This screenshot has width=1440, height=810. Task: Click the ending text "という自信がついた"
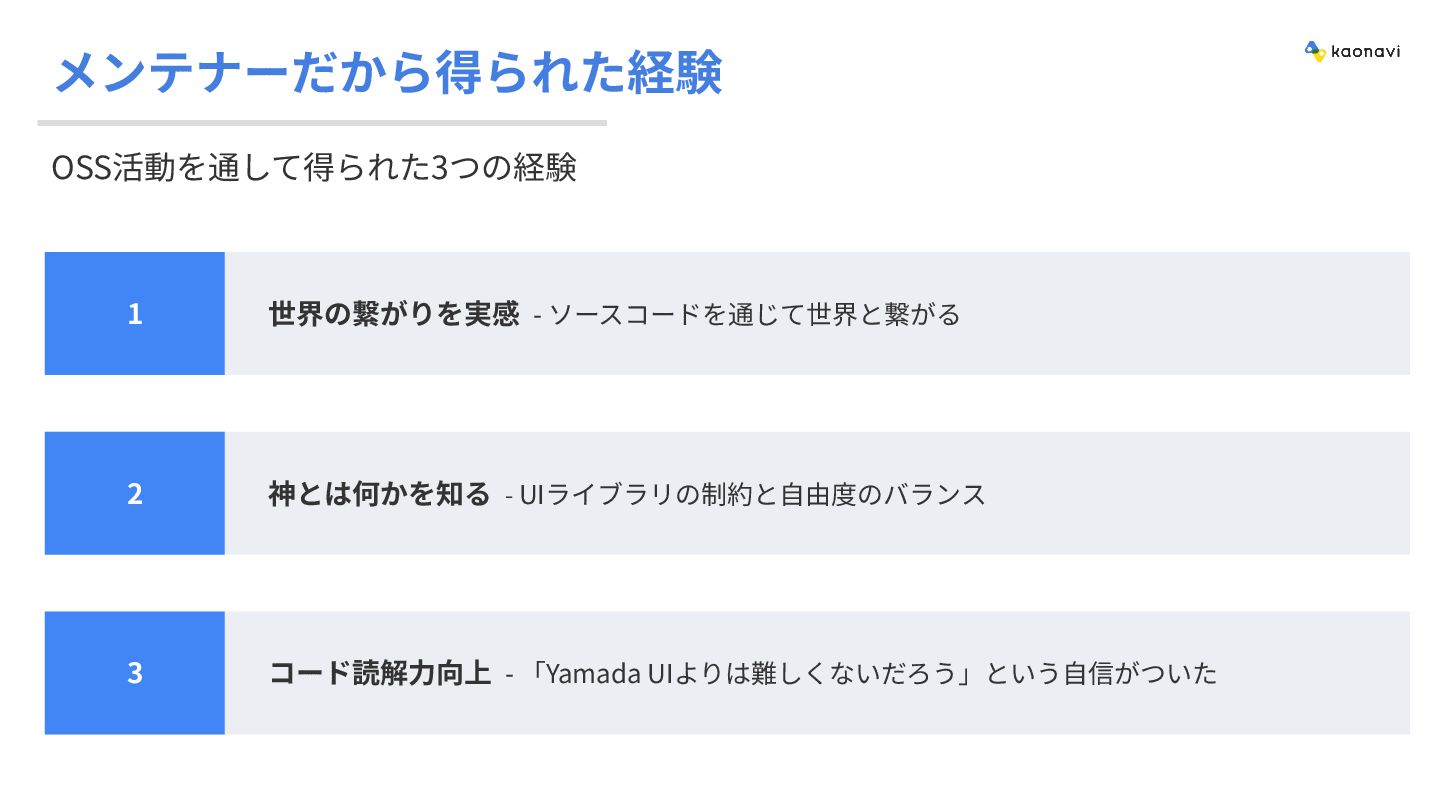tap(1101, 674)
